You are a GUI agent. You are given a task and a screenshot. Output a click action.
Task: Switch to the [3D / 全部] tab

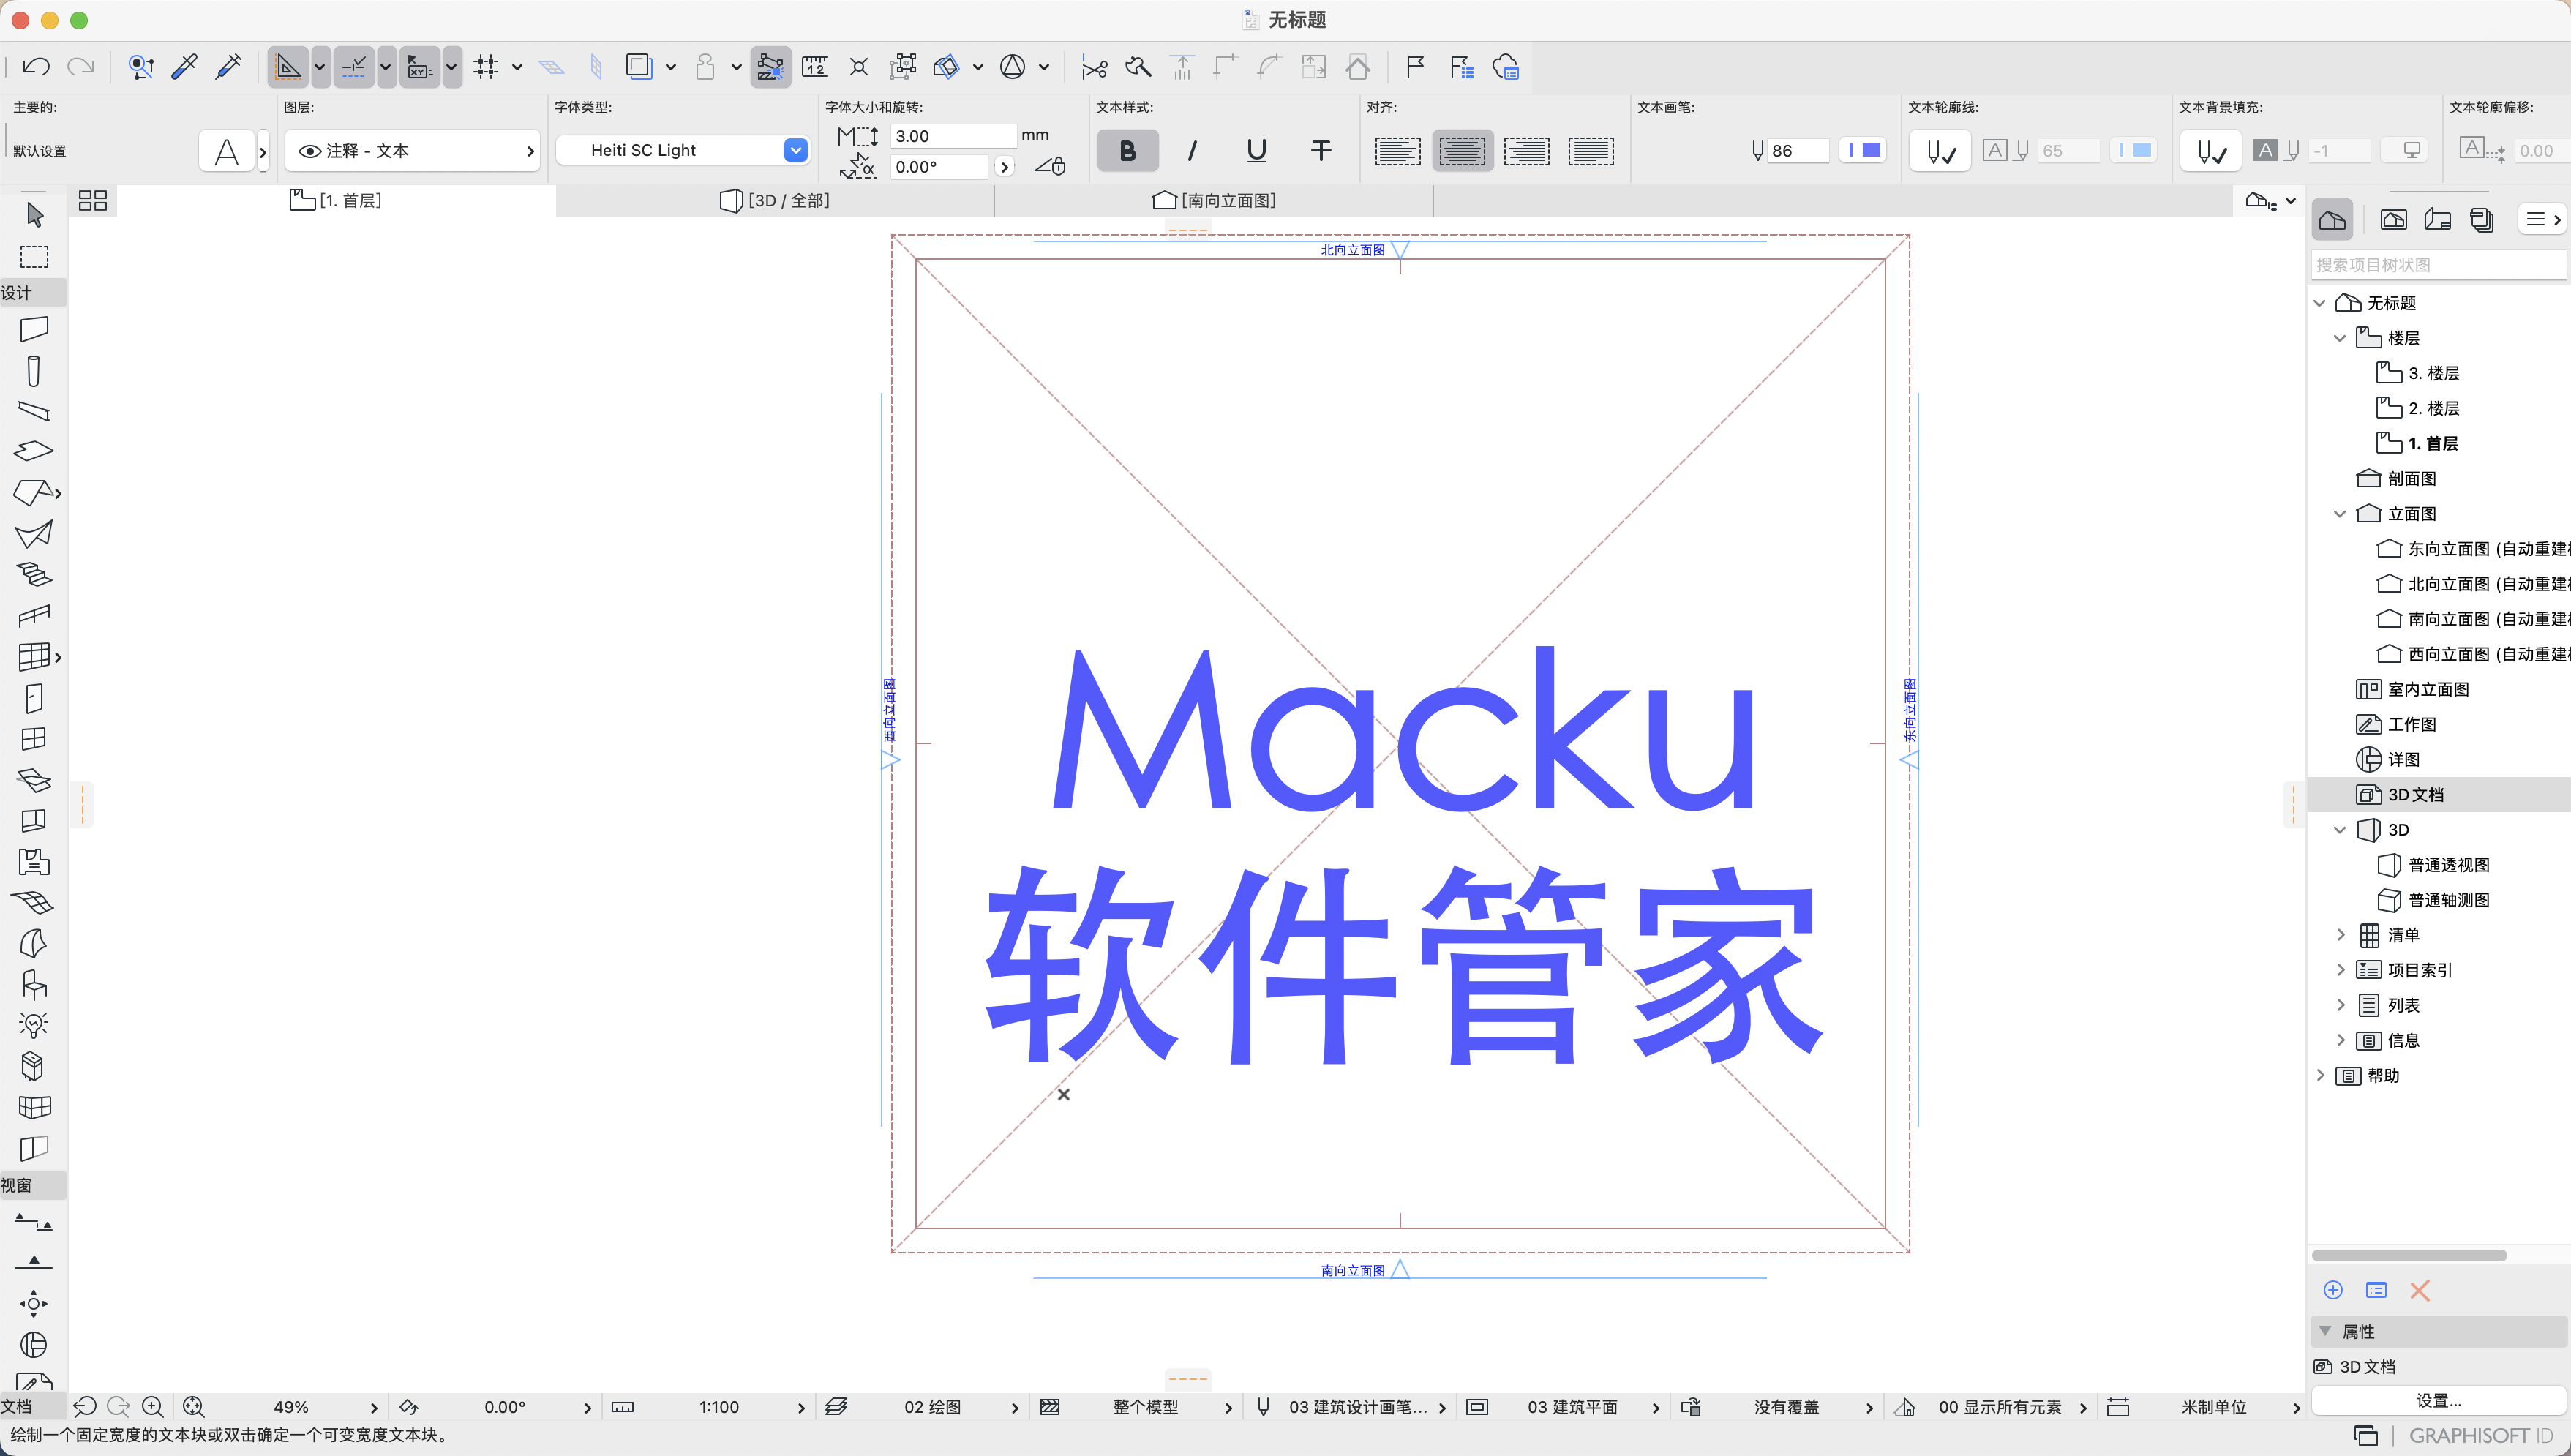[775, 200]
